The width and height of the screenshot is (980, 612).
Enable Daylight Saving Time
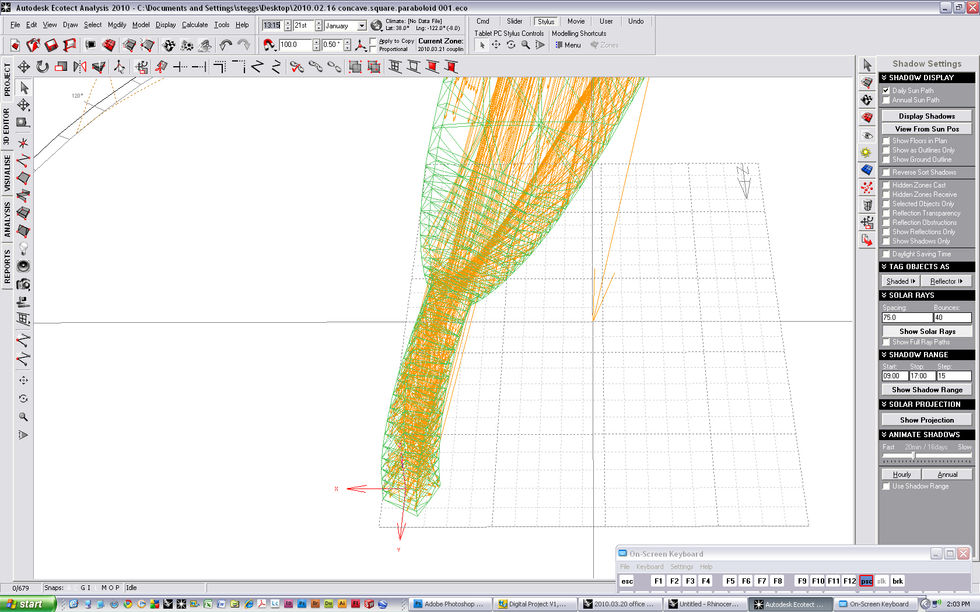point(886,254)
